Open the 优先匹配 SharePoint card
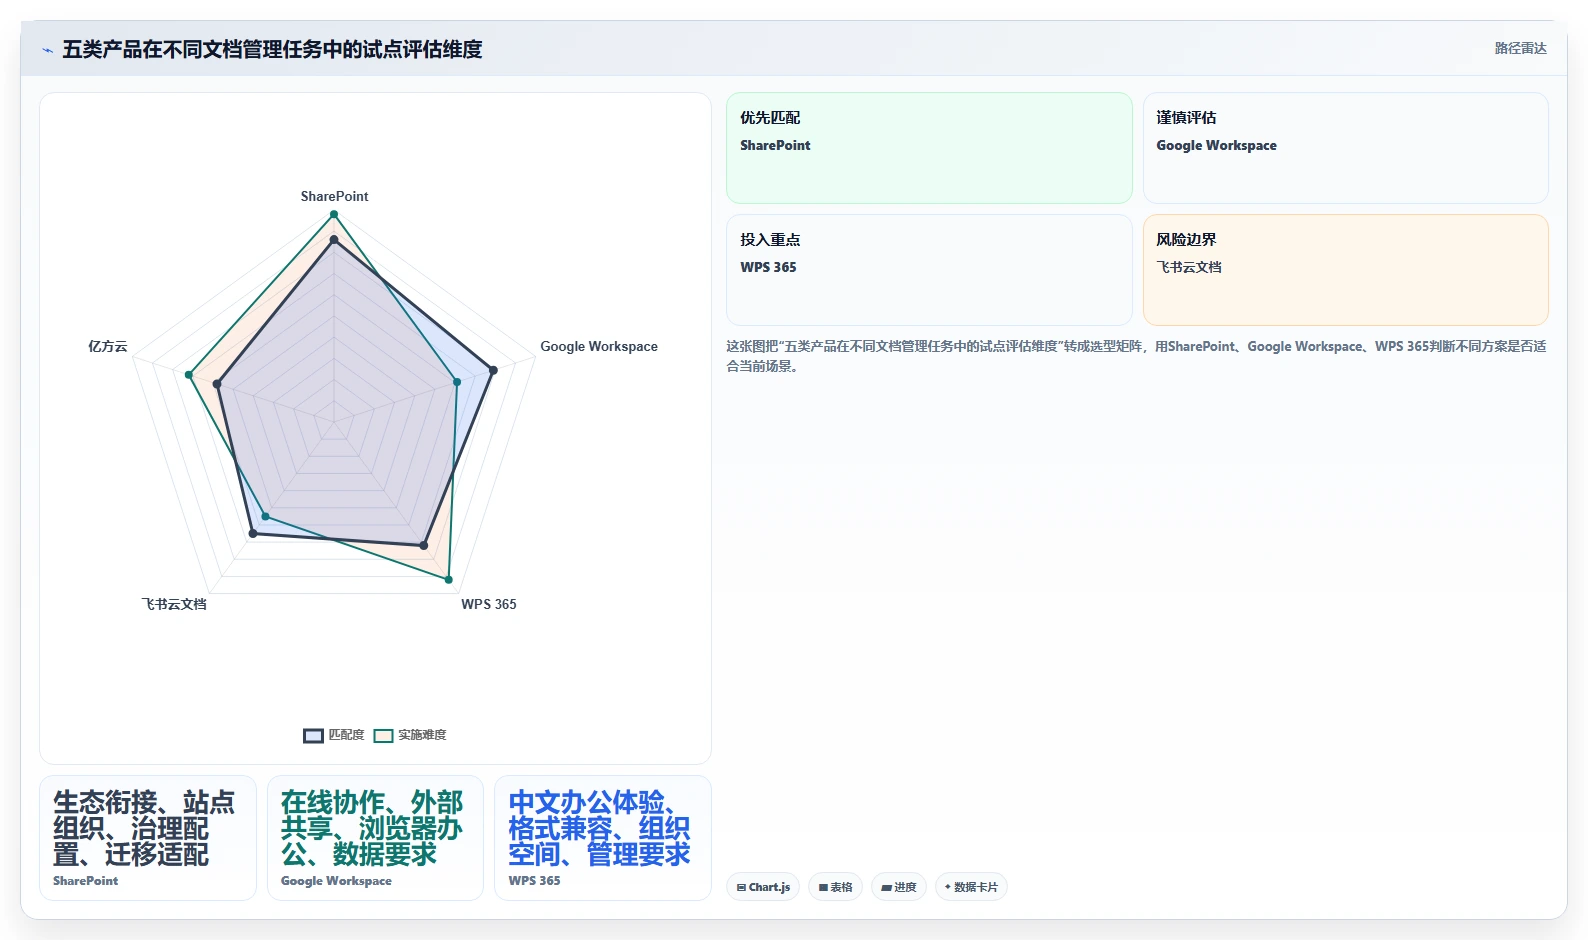 [x=929, y=148]
